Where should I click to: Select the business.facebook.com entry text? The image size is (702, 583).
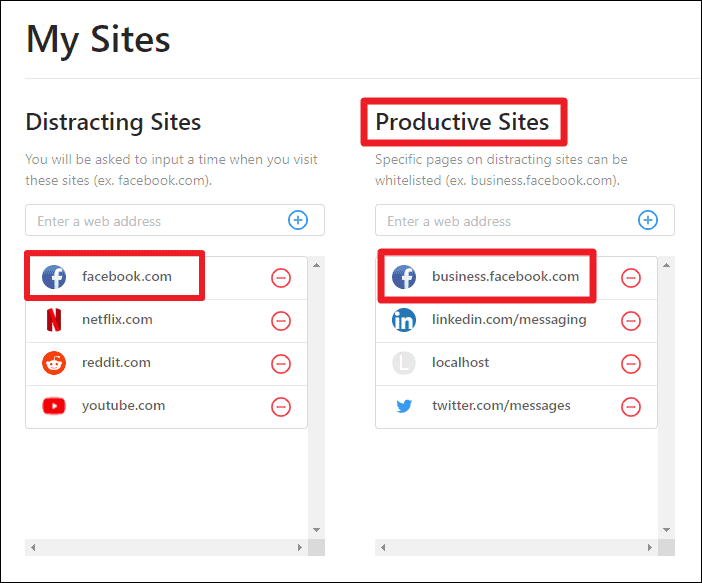coord(505,277)
